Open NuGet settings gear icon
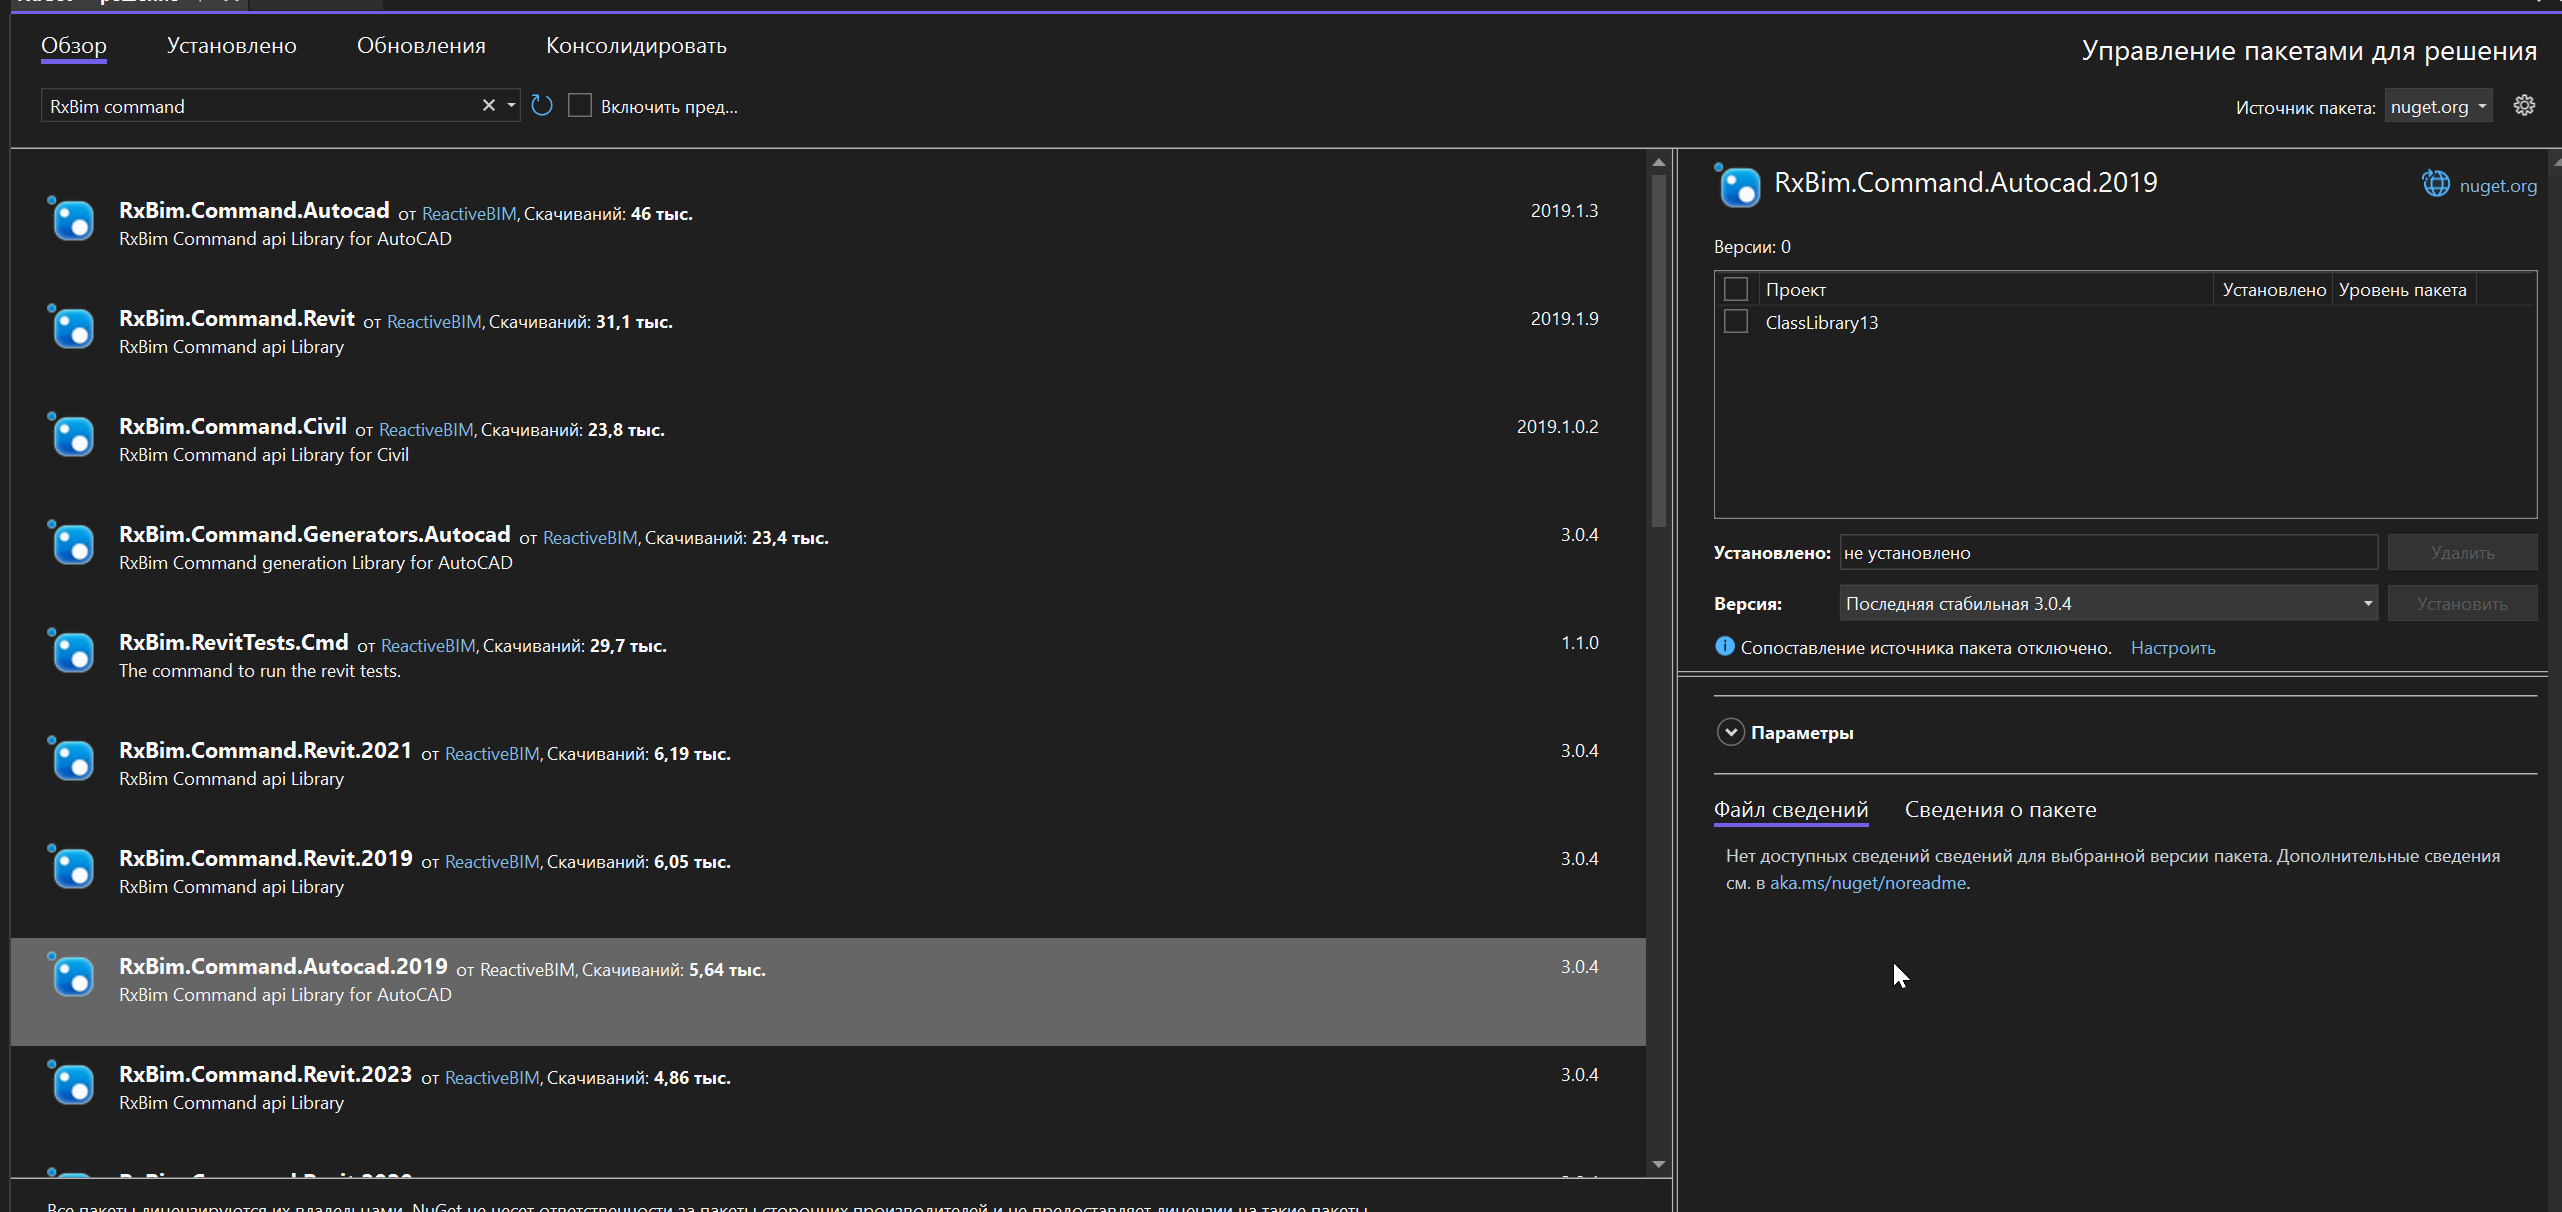Image resolution: width=2562 pixels, height=1212 pixels. [2524, 106]
